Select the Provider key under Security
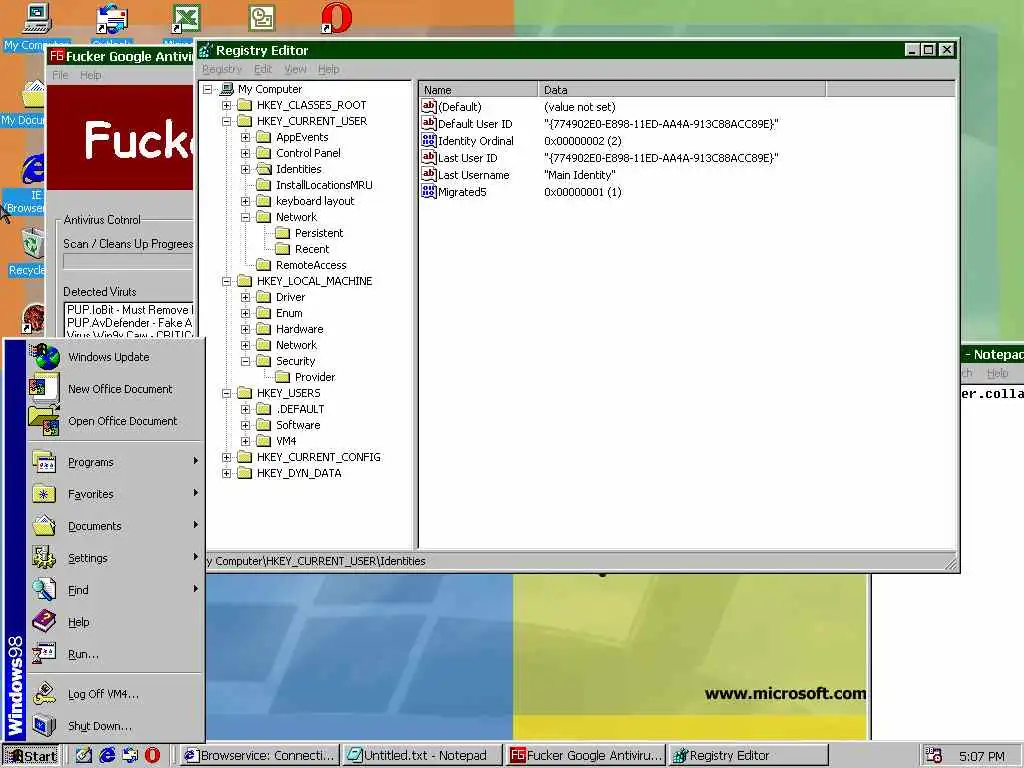 point(315,377)
